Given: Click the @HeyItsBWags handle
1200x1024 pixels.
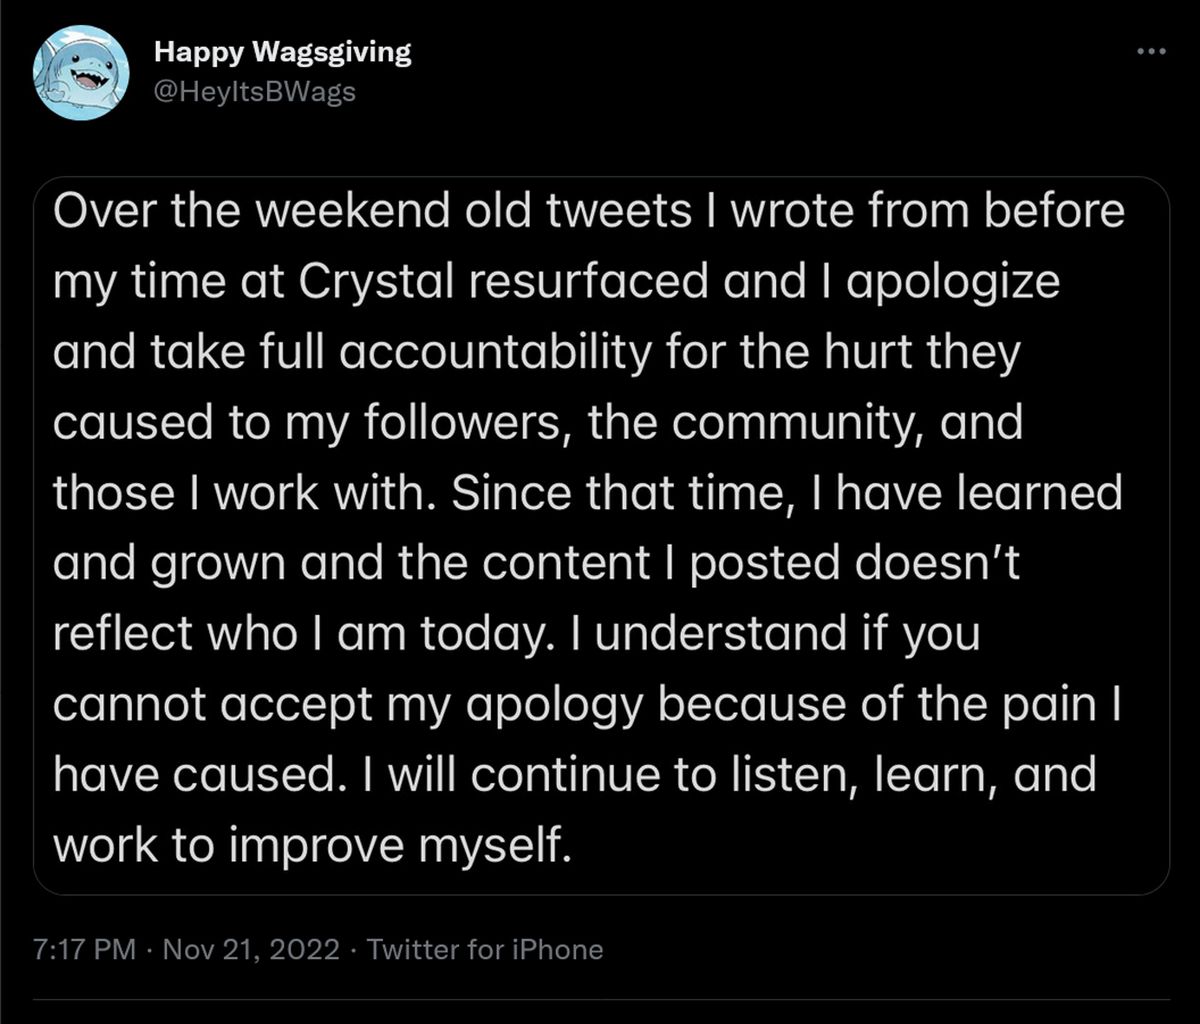Looking at the screenshot, I should (x=255, y=92).
